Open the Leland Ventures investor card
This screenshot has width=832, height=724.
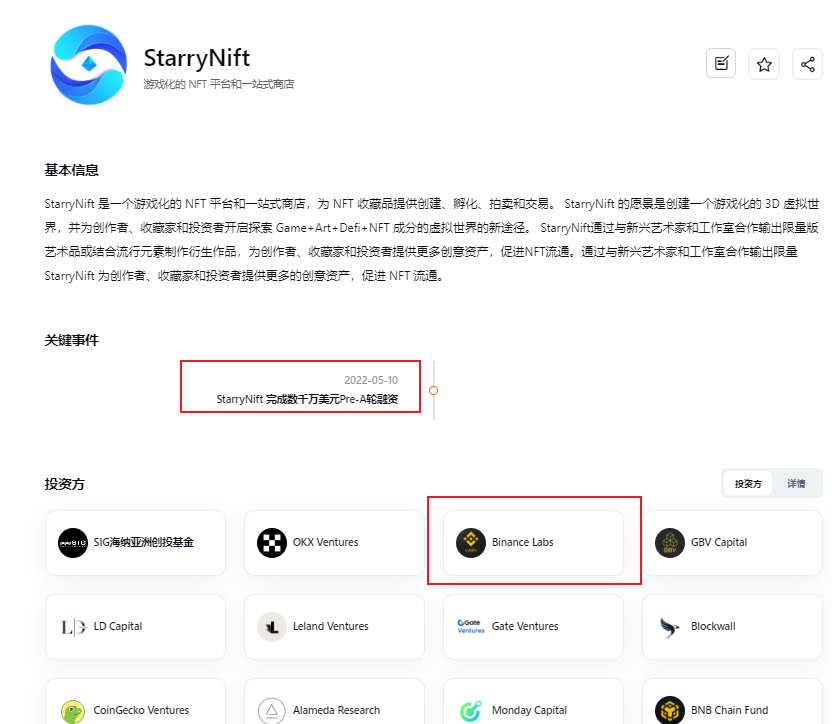click(334, 627)
